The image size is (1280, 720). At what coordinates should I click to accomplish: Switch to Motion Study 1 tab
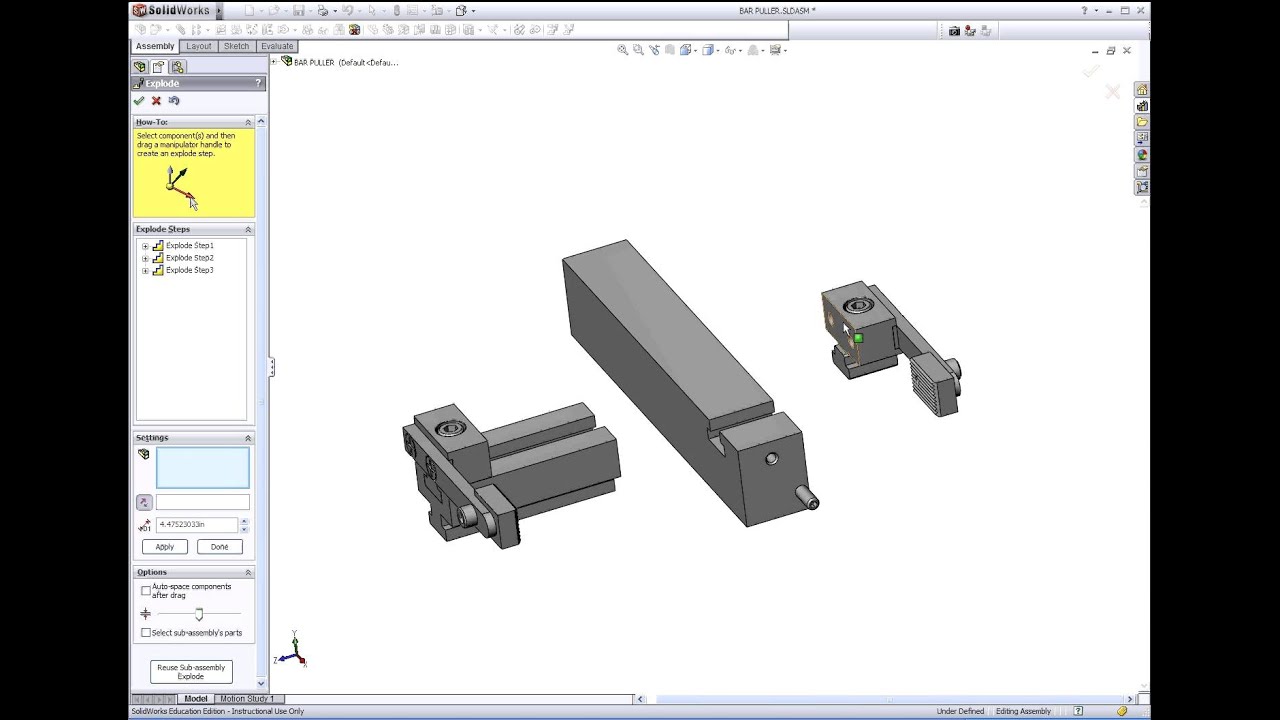(247, 699)
